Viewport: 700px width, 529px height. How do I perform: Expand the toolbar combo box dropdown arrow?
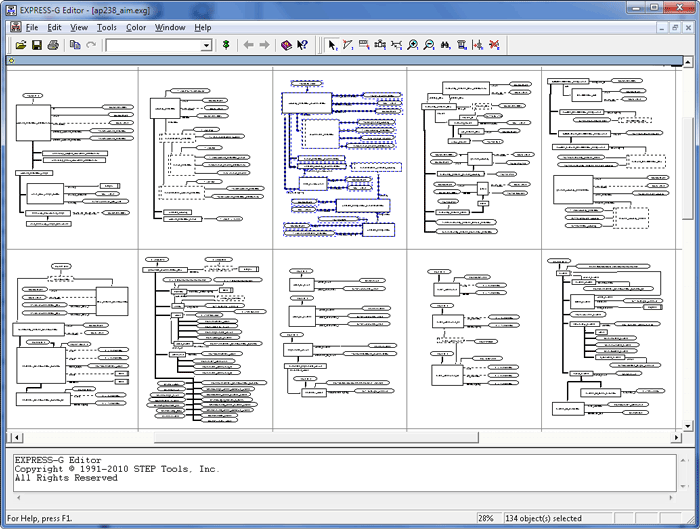[206, 45]
